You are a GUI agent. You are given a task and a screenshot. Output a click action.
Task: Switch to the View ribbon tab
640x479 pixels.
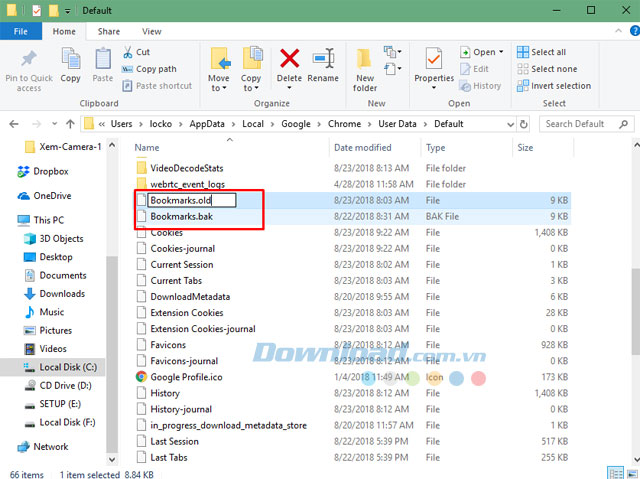[151, 32]
